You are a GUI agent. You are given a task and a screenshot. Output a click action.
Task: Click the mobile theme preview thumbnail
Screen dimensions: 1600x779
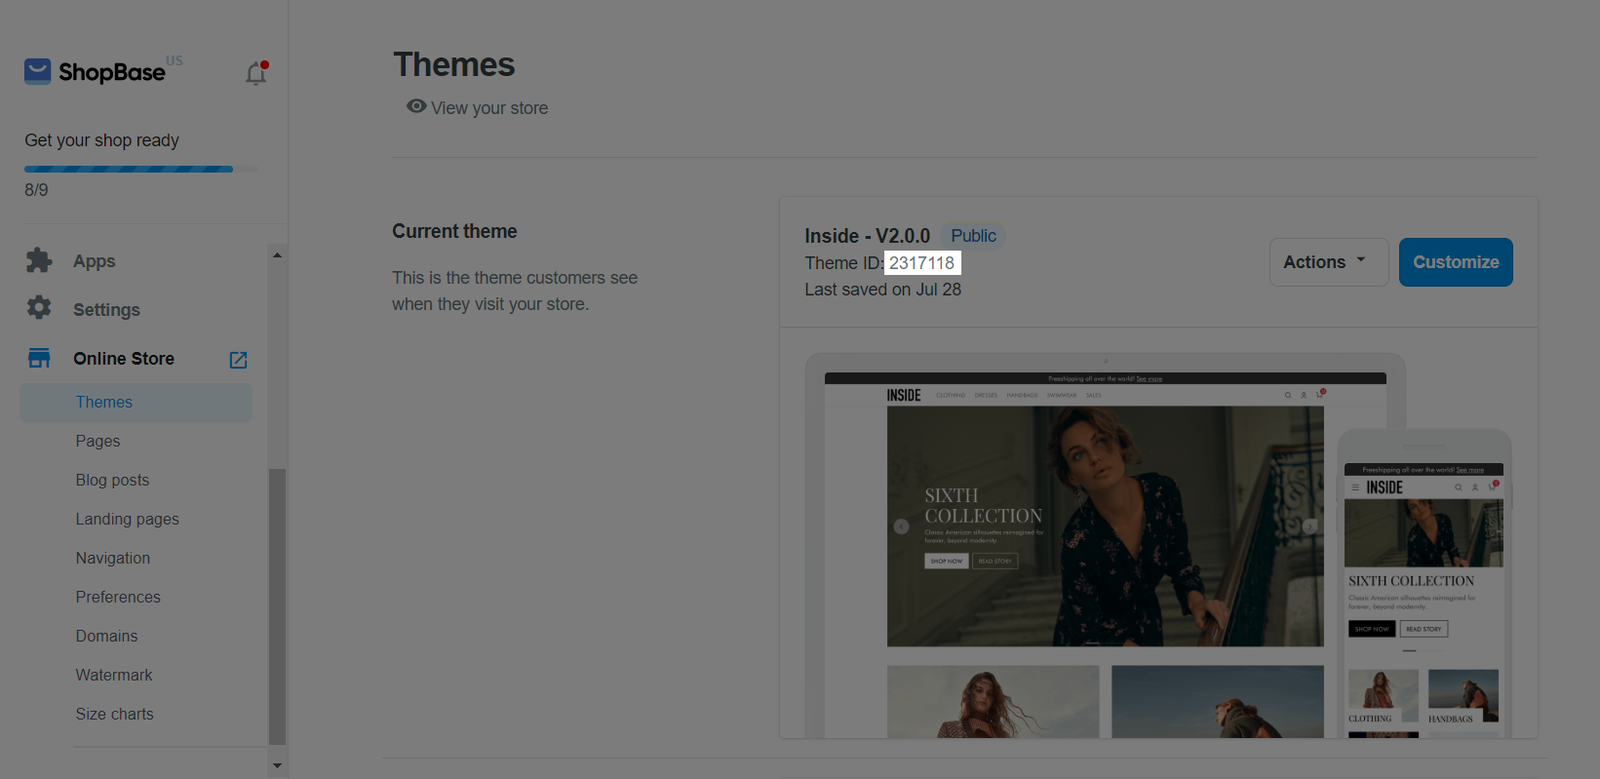(1423, 590)
